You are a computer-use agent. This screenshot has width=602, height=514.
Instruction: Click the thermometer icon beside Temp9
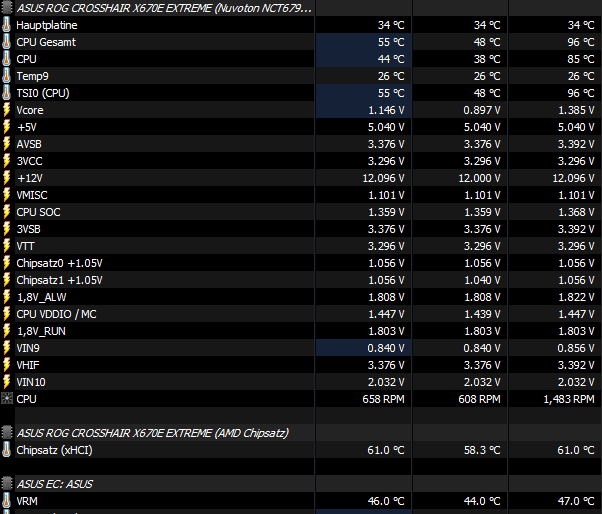coord(7,76)
